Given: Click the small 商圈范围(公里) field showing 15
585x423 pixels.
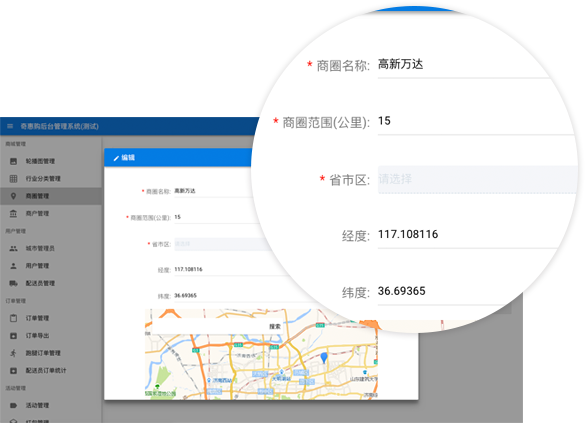Looking at the screenshot, I should tap(216, 217).
